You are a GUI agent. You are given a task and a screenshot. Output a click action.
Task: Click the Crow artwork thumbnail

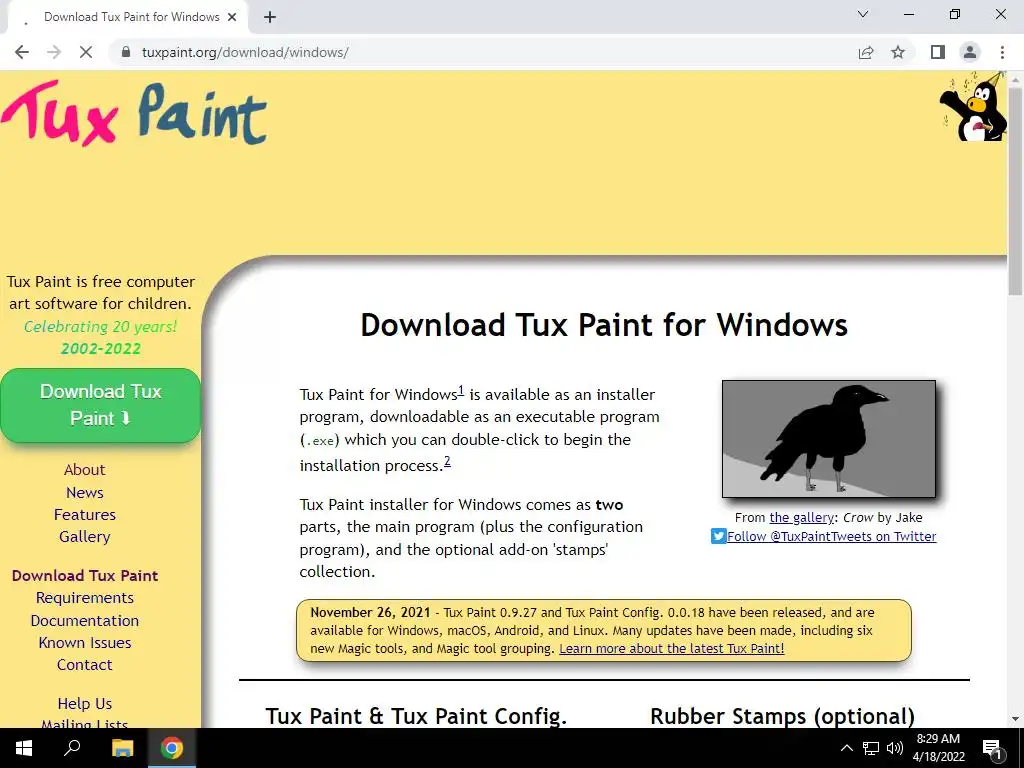(x=829, y=439)
